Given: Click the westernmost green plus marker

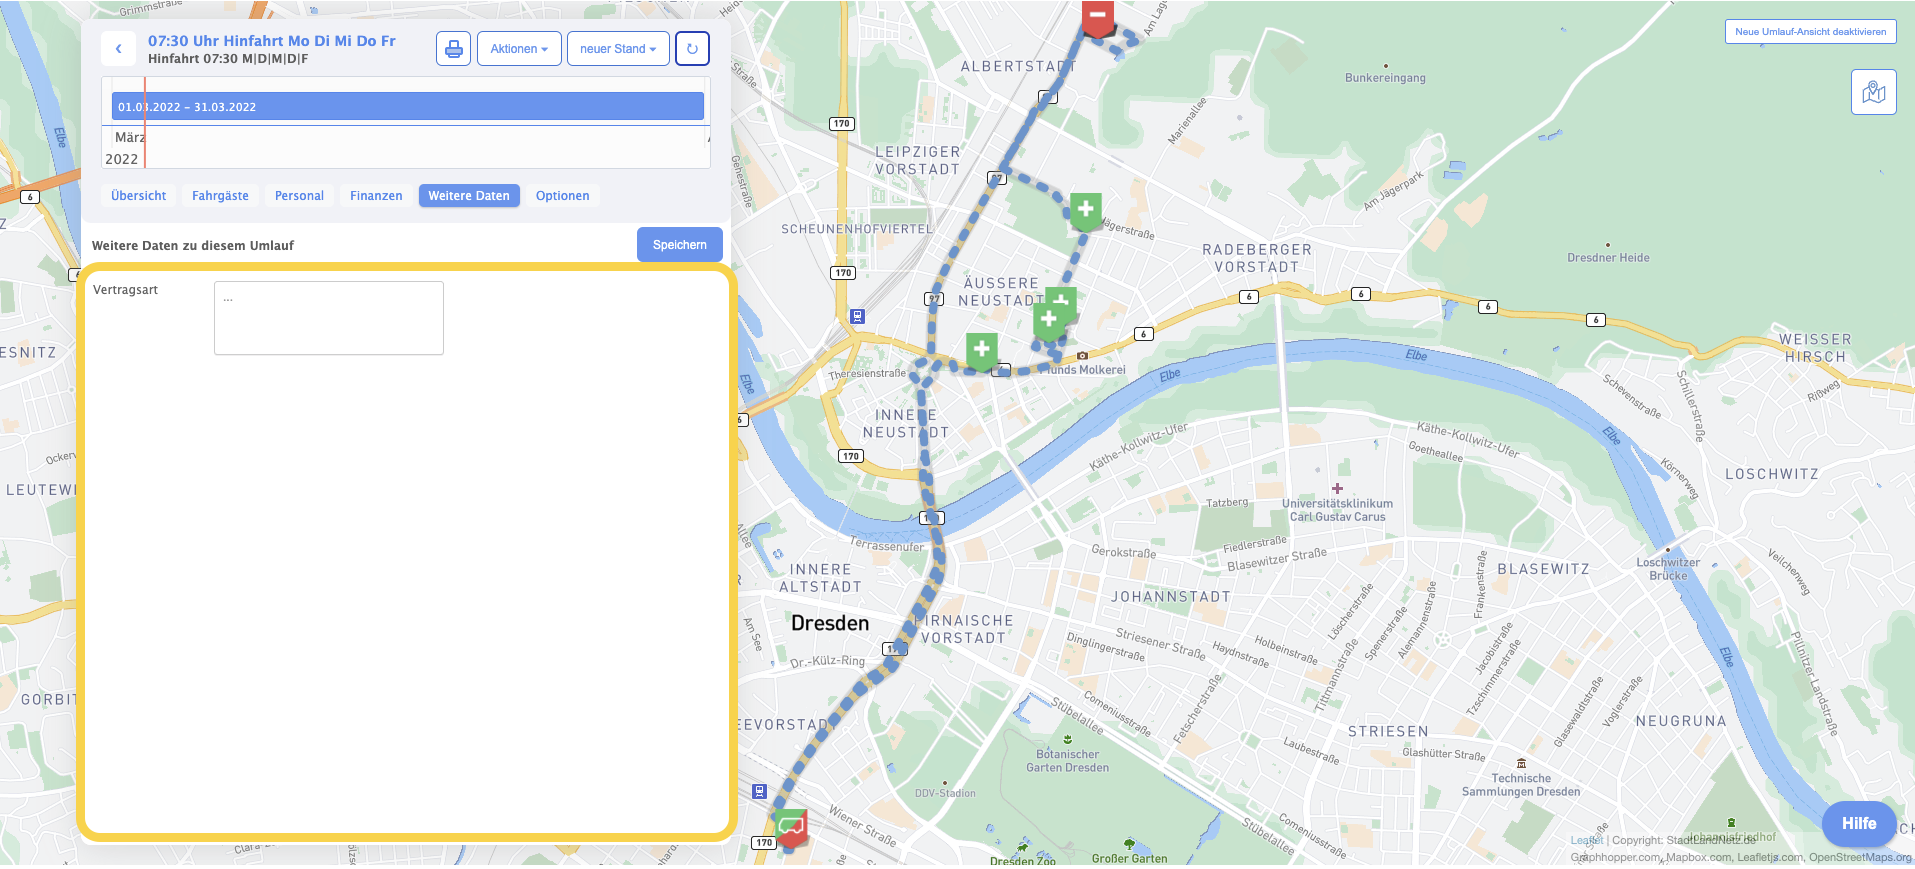Looking at the screenshot, I should (981, 350).
